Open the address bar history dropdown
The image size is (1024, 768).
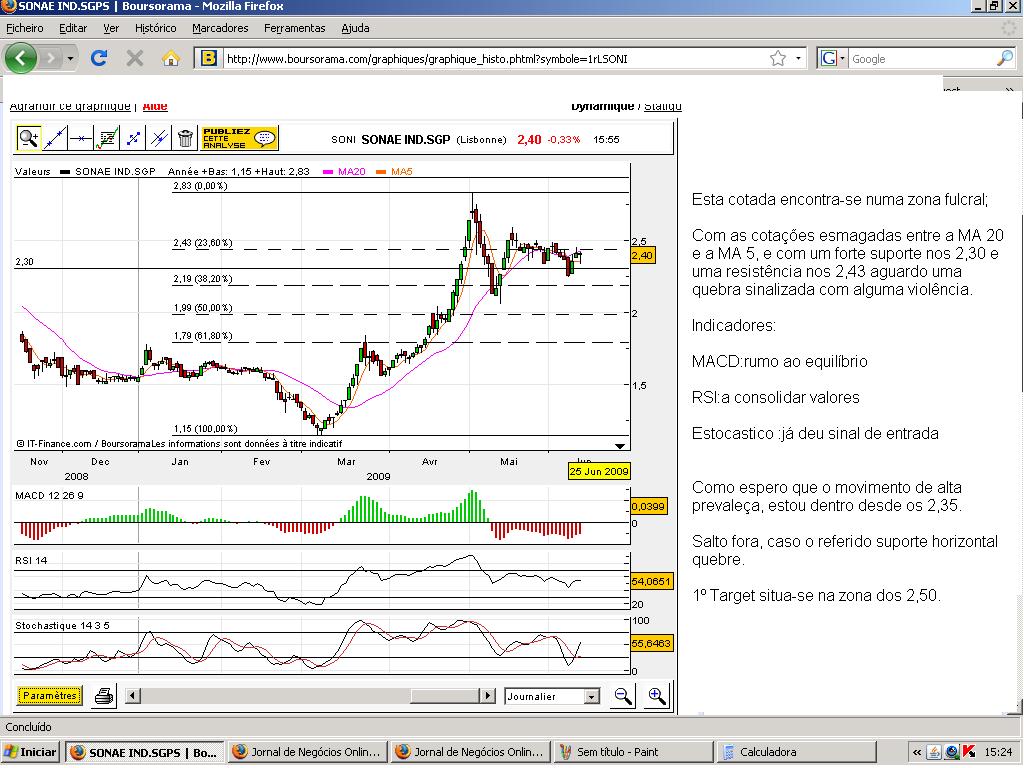click(x=798, y=59)
